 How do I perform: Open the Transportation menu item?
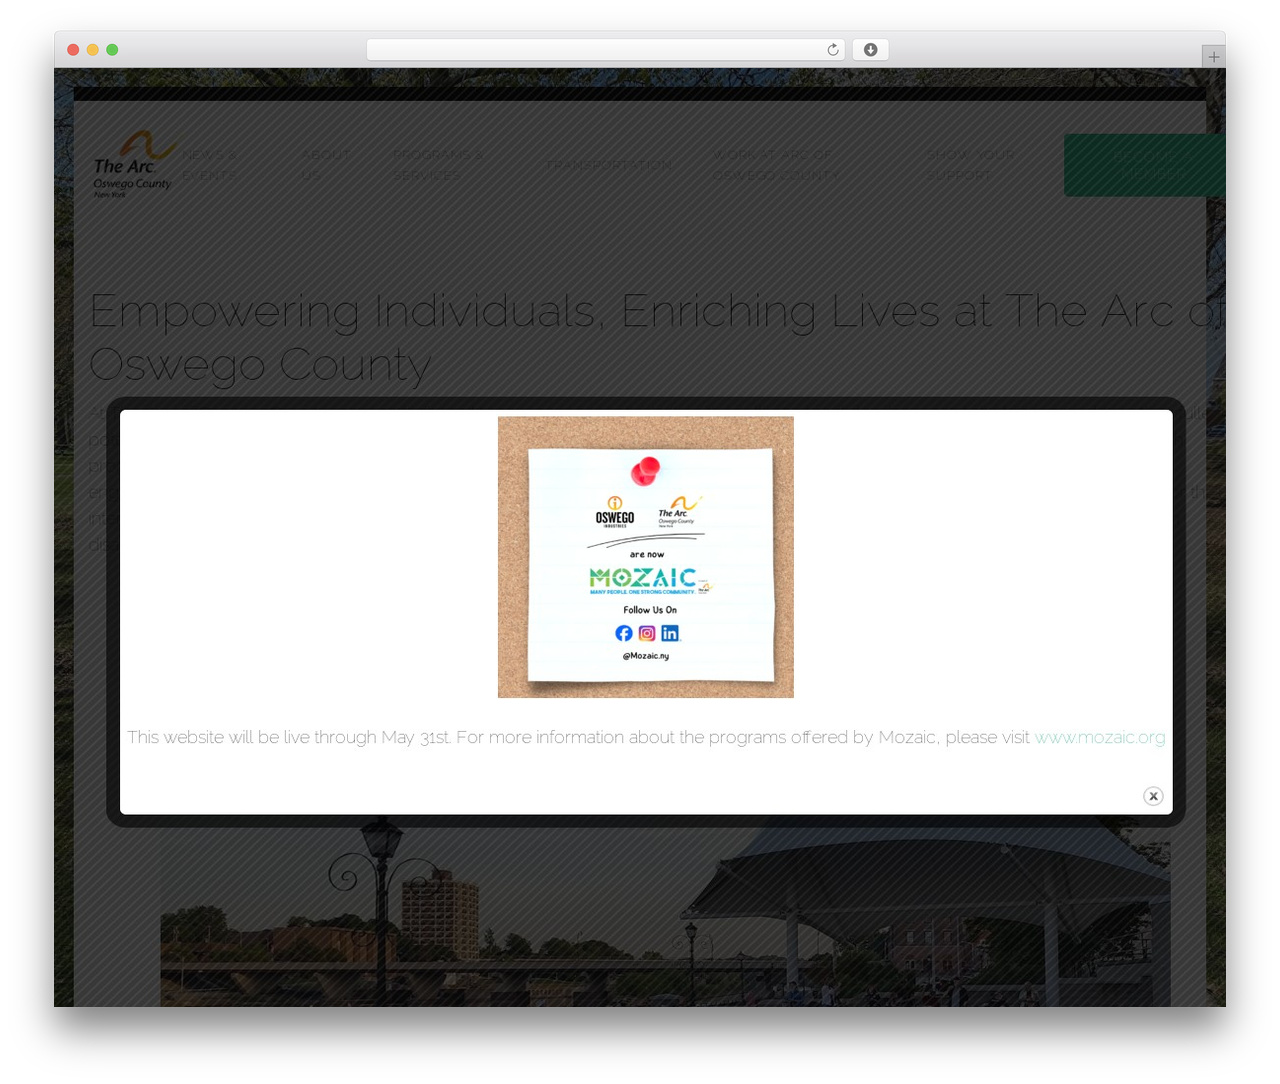coord(609,165)
